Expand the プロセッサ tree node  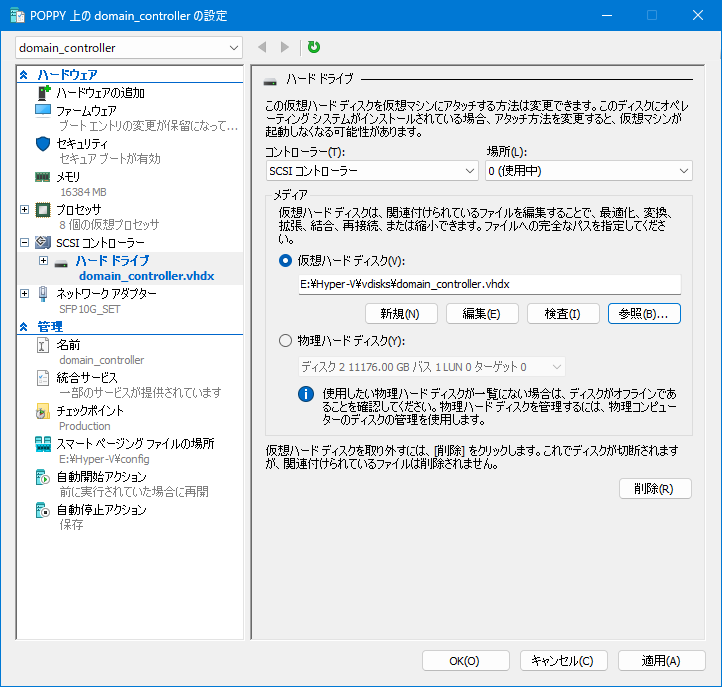25,210
